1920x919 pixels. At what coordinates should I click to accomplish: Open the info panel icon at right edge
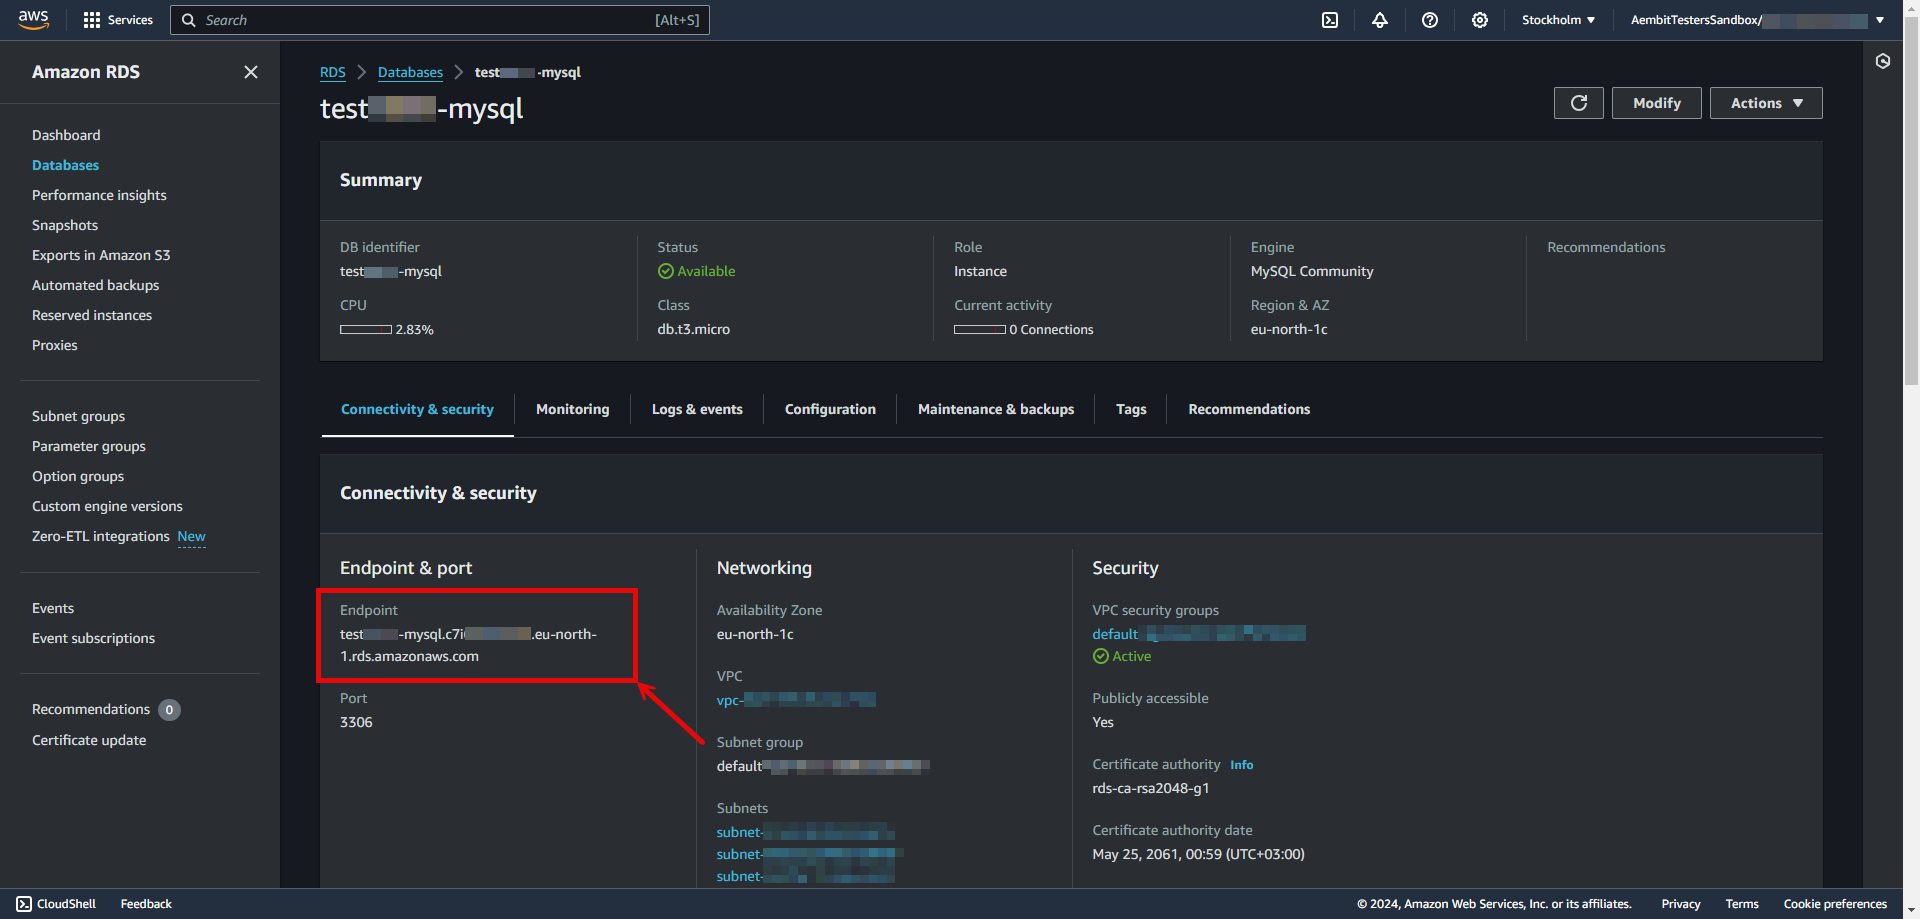1883,61
